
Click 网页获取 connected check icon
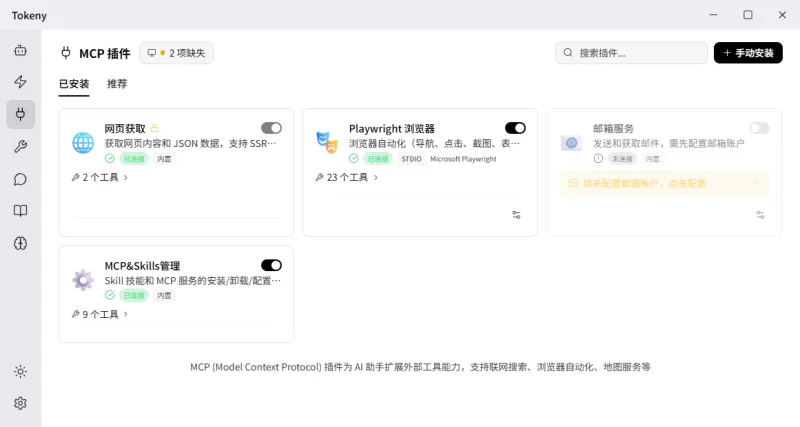(110, 159)
